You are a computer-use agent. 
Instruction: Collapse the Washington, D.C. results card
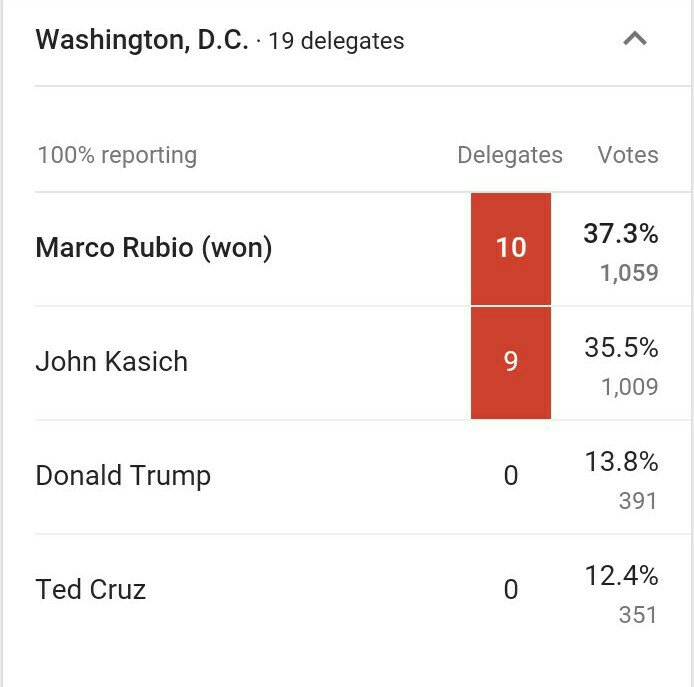[x=634, y=40]
